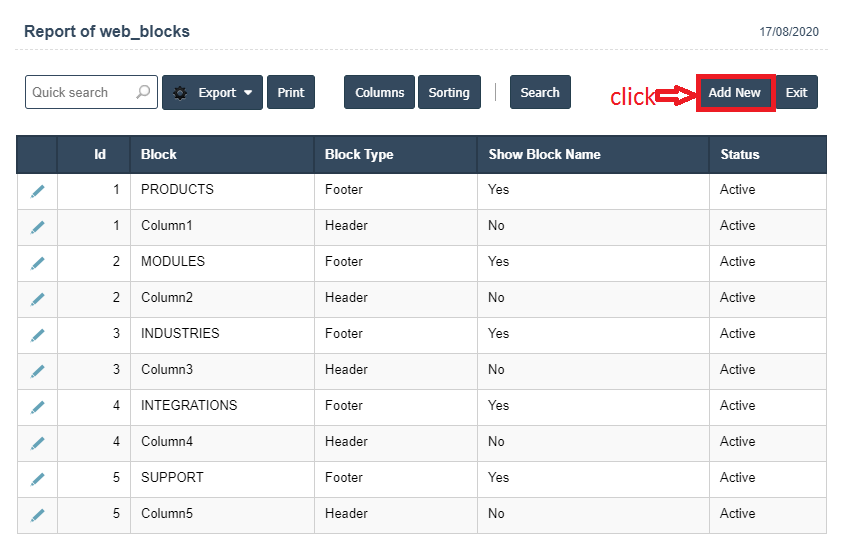Open the Columns selection button

tap(379, 92)
